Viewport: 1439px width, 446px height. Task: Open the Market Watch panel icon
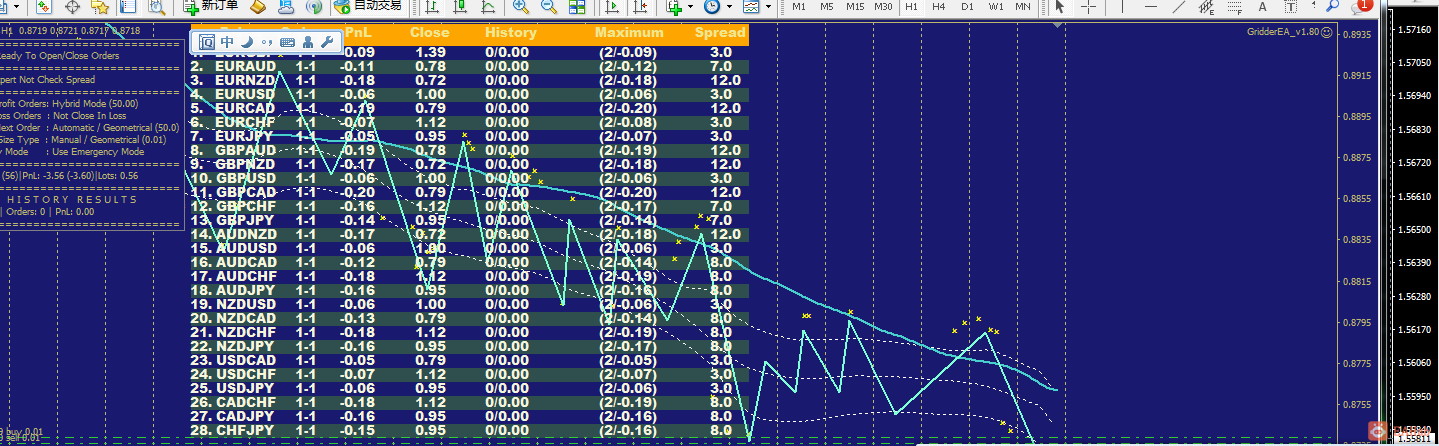click(x=44, y=6)
